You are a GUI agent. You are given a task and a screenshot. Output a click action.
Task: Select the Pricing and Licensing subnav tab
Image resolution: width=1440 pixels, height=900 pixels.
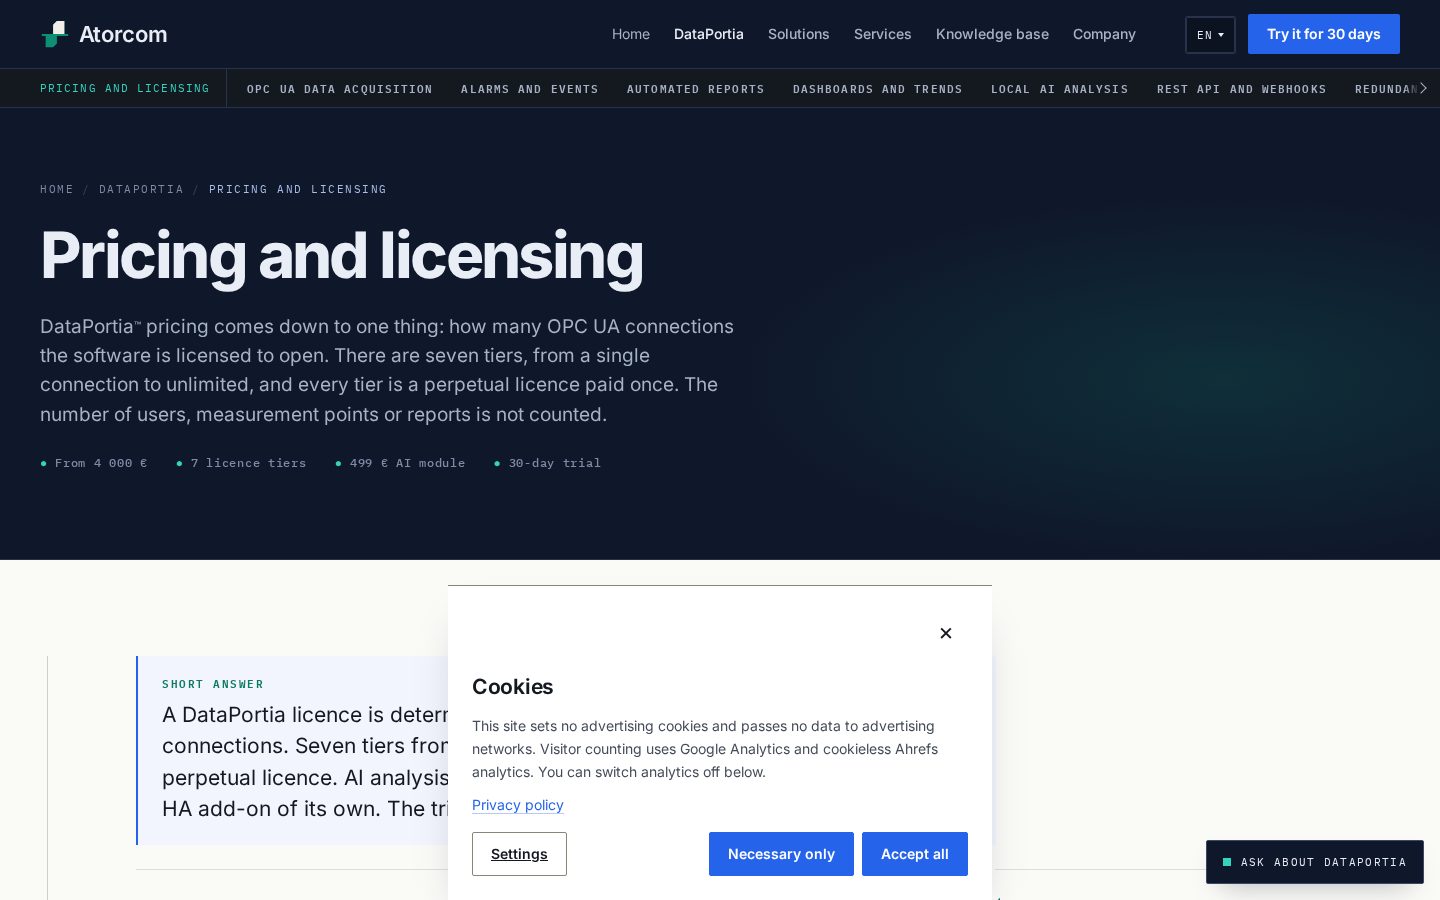point(125,88)
